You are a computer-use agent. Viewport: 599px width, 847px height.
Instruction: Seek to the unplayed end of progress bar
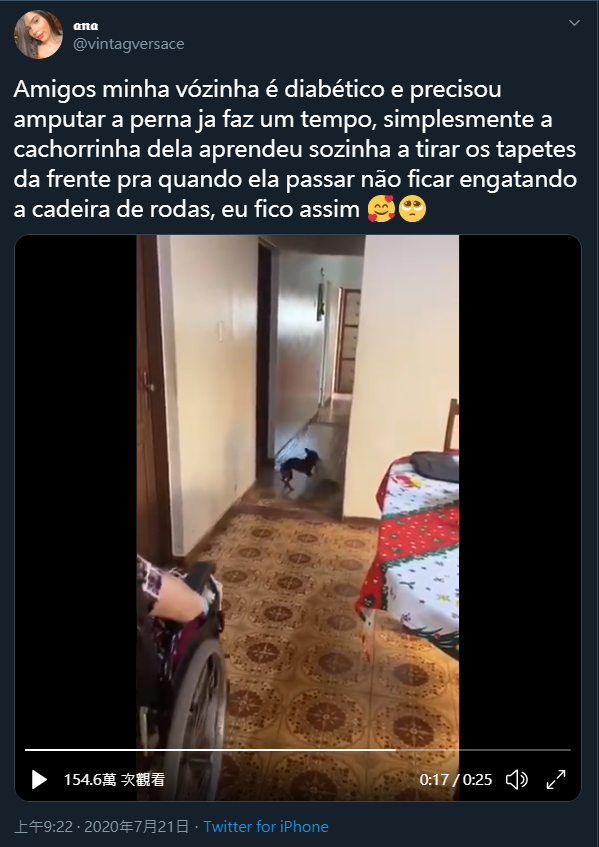pyautogui.click(x=483, y=750)
